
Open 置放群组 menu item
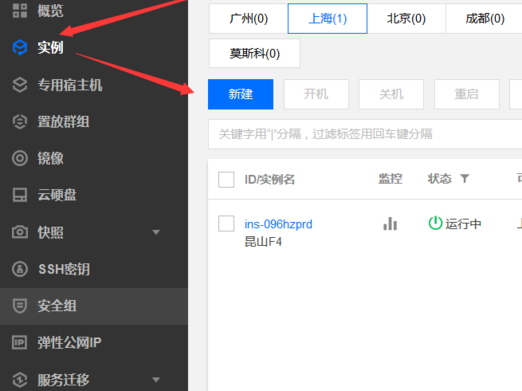click(x=63, y=121)
